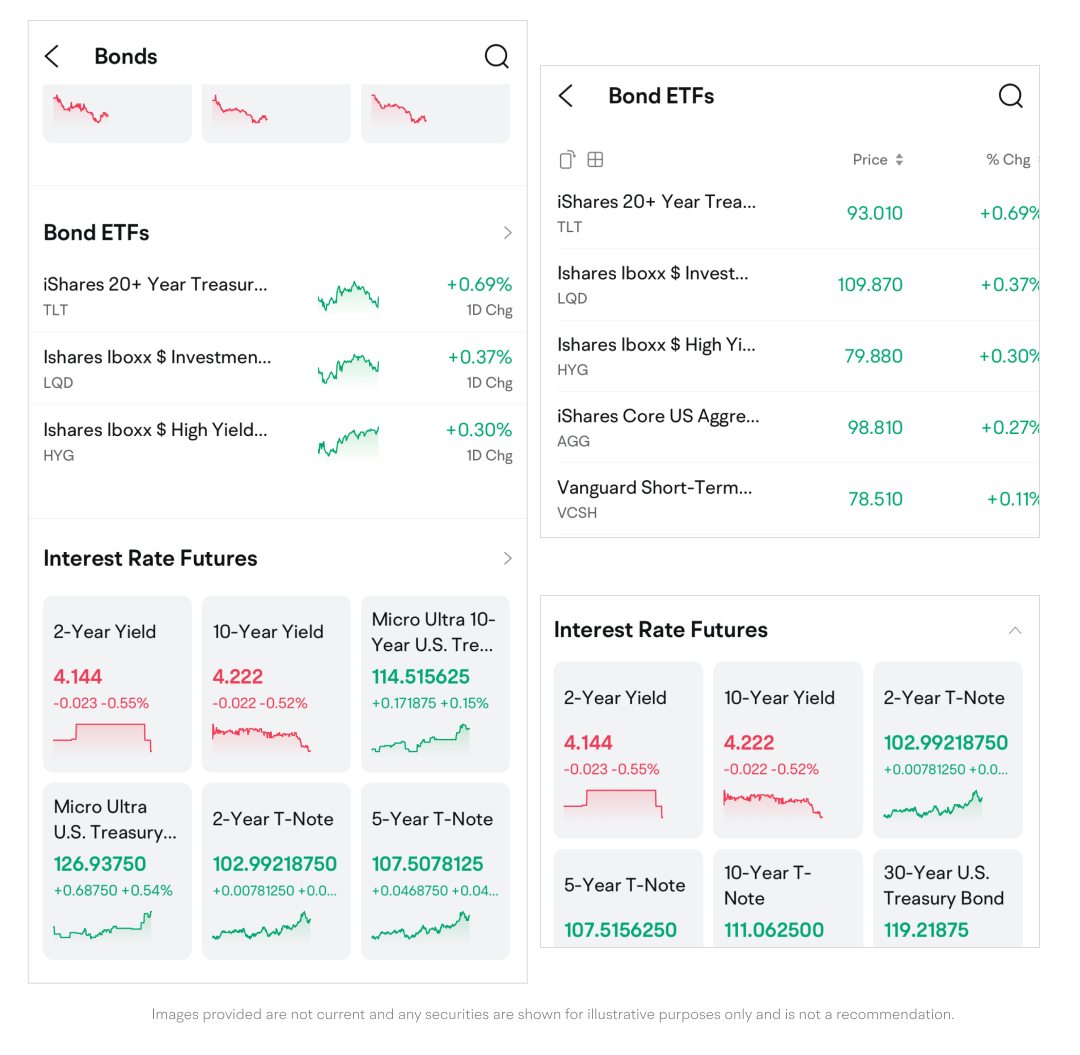Open the Micro Ultra 10-Year U.S. Treasury card

pos(435,684)
